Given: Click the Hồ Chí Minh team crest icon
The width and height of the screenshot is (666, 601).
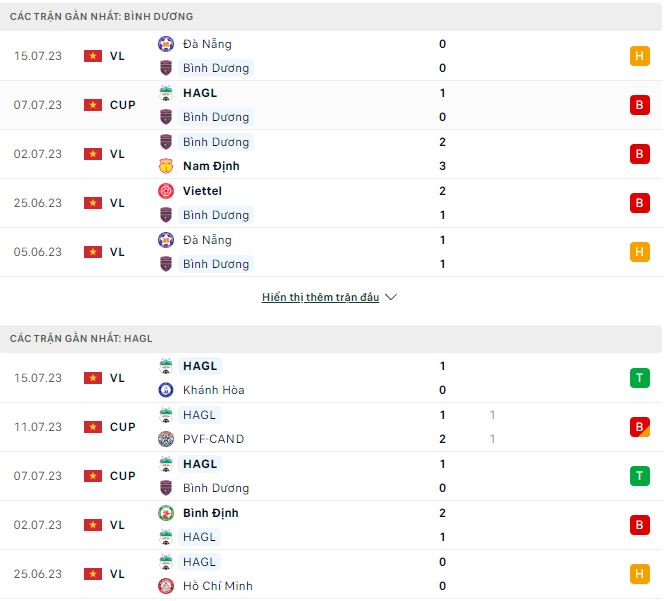Looking at the screenshot, I should pos(166,586).
